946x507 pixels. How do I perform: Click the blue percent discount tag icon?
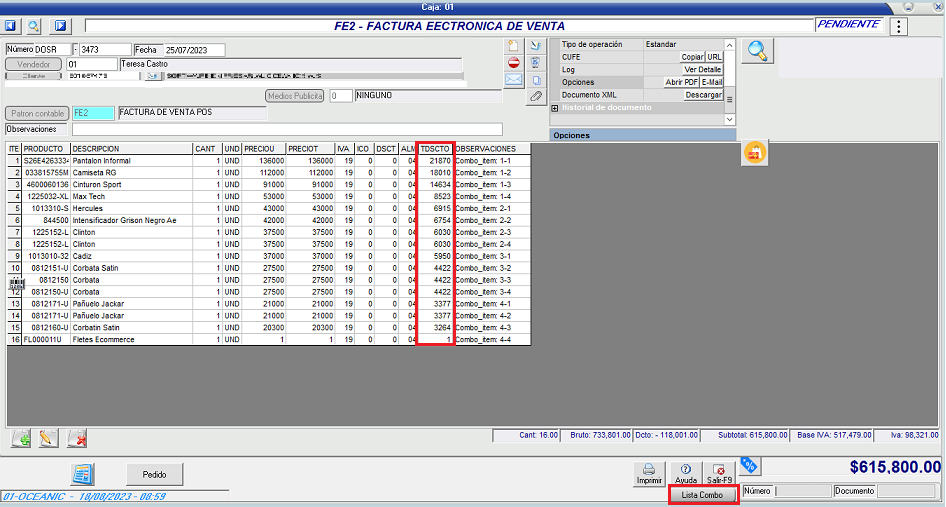(747, 465)
